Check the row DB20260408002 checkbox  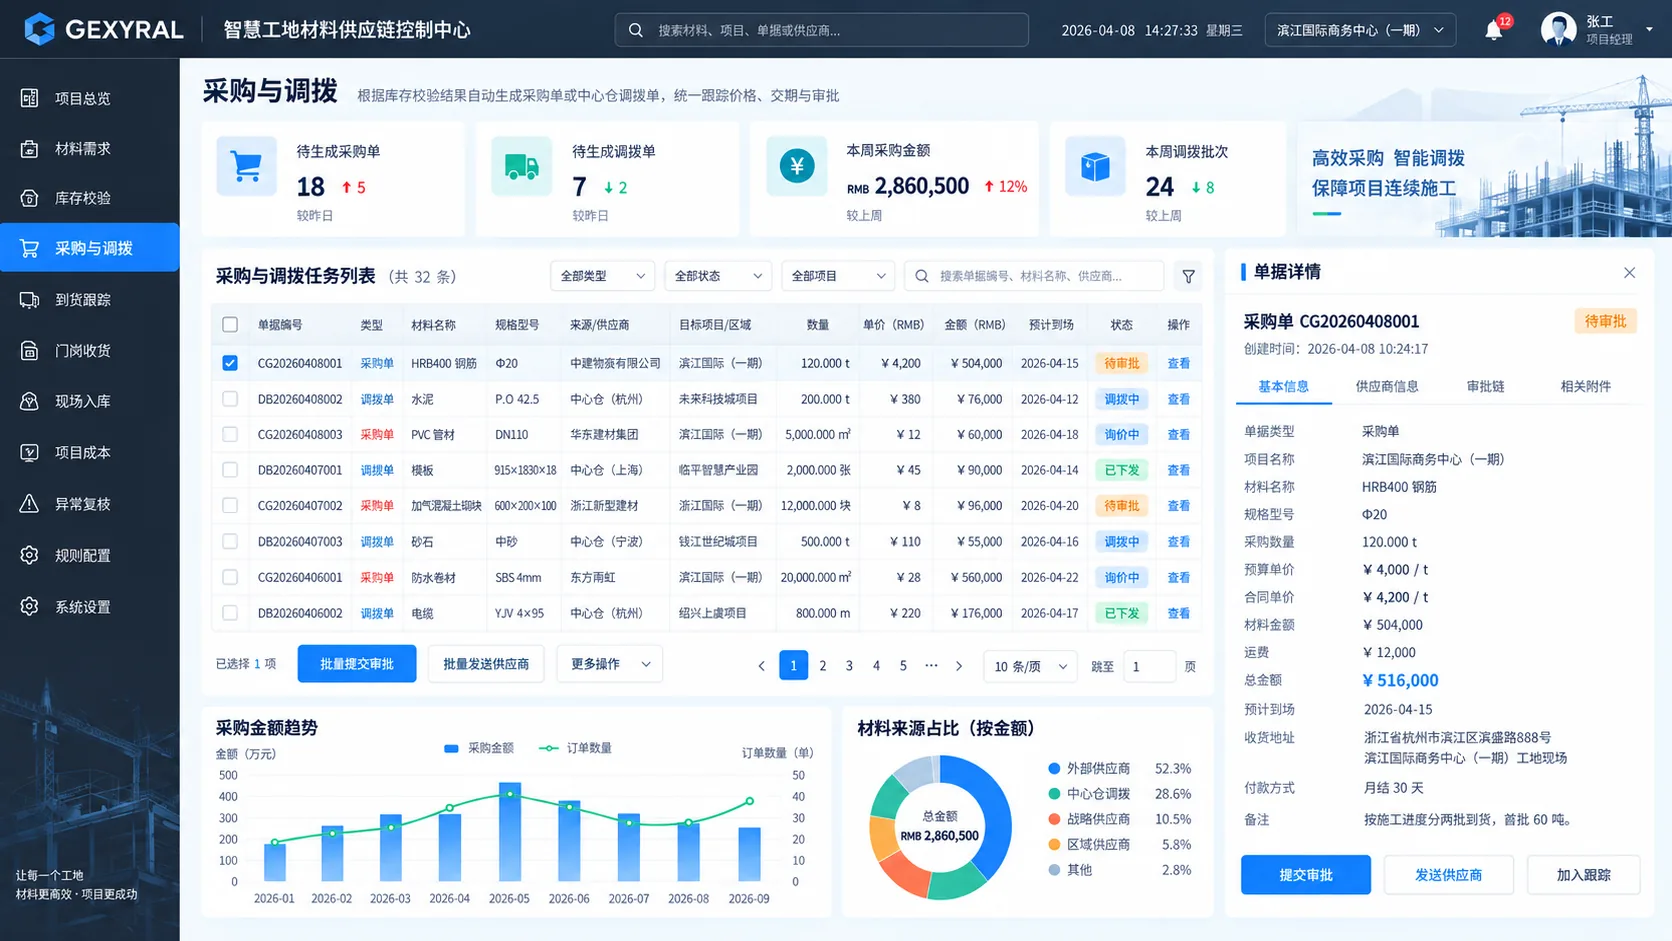click(x=230, y=399)
